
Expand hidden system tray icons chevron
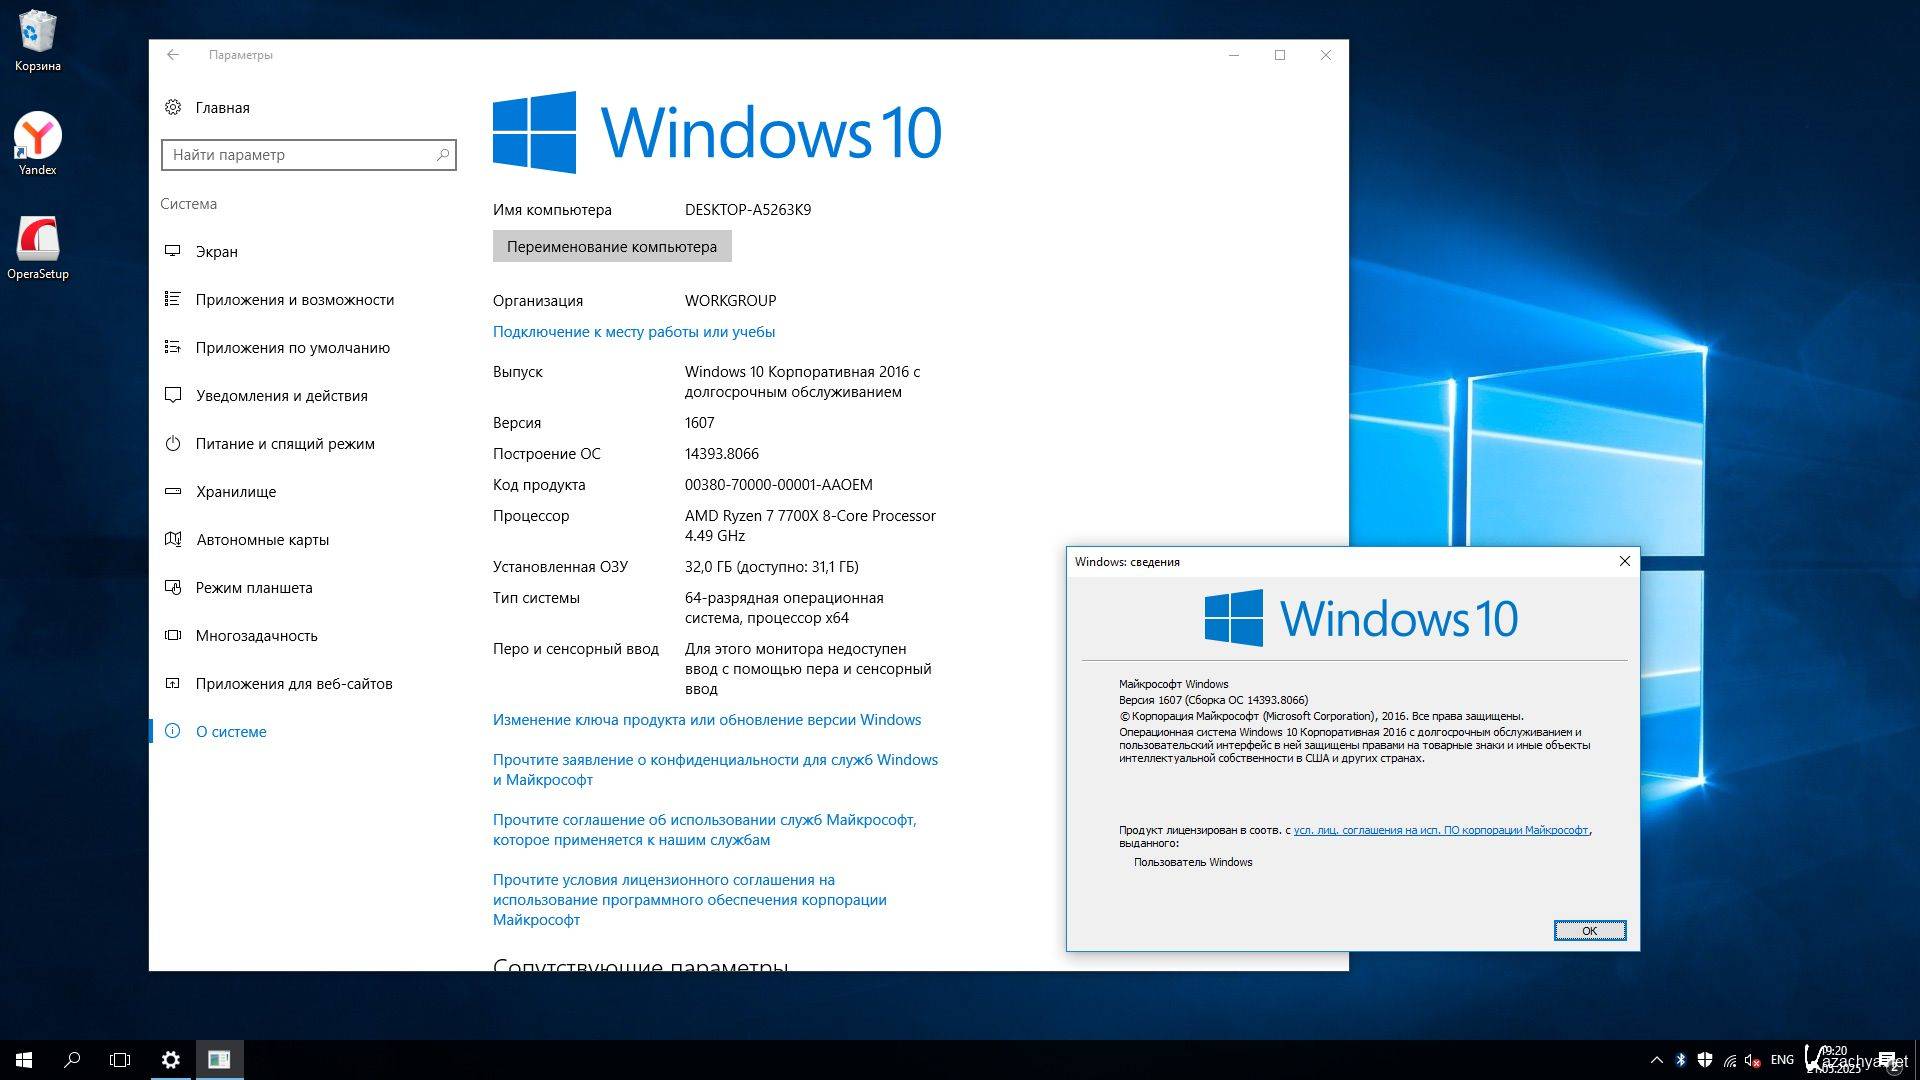(x=1656, y=1060)
